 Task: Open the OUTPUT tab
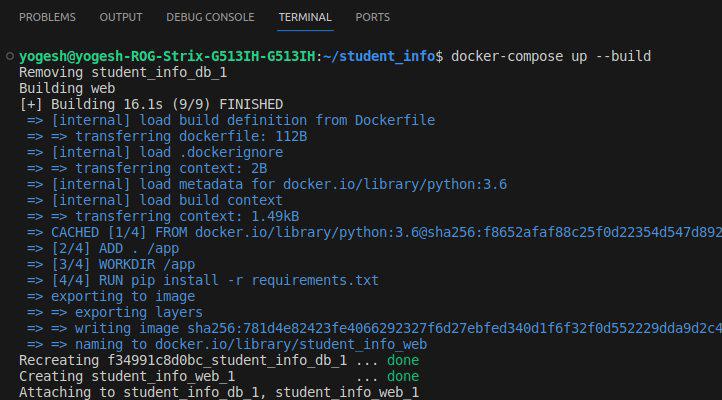pyautogui.click(x=121, y=17)
